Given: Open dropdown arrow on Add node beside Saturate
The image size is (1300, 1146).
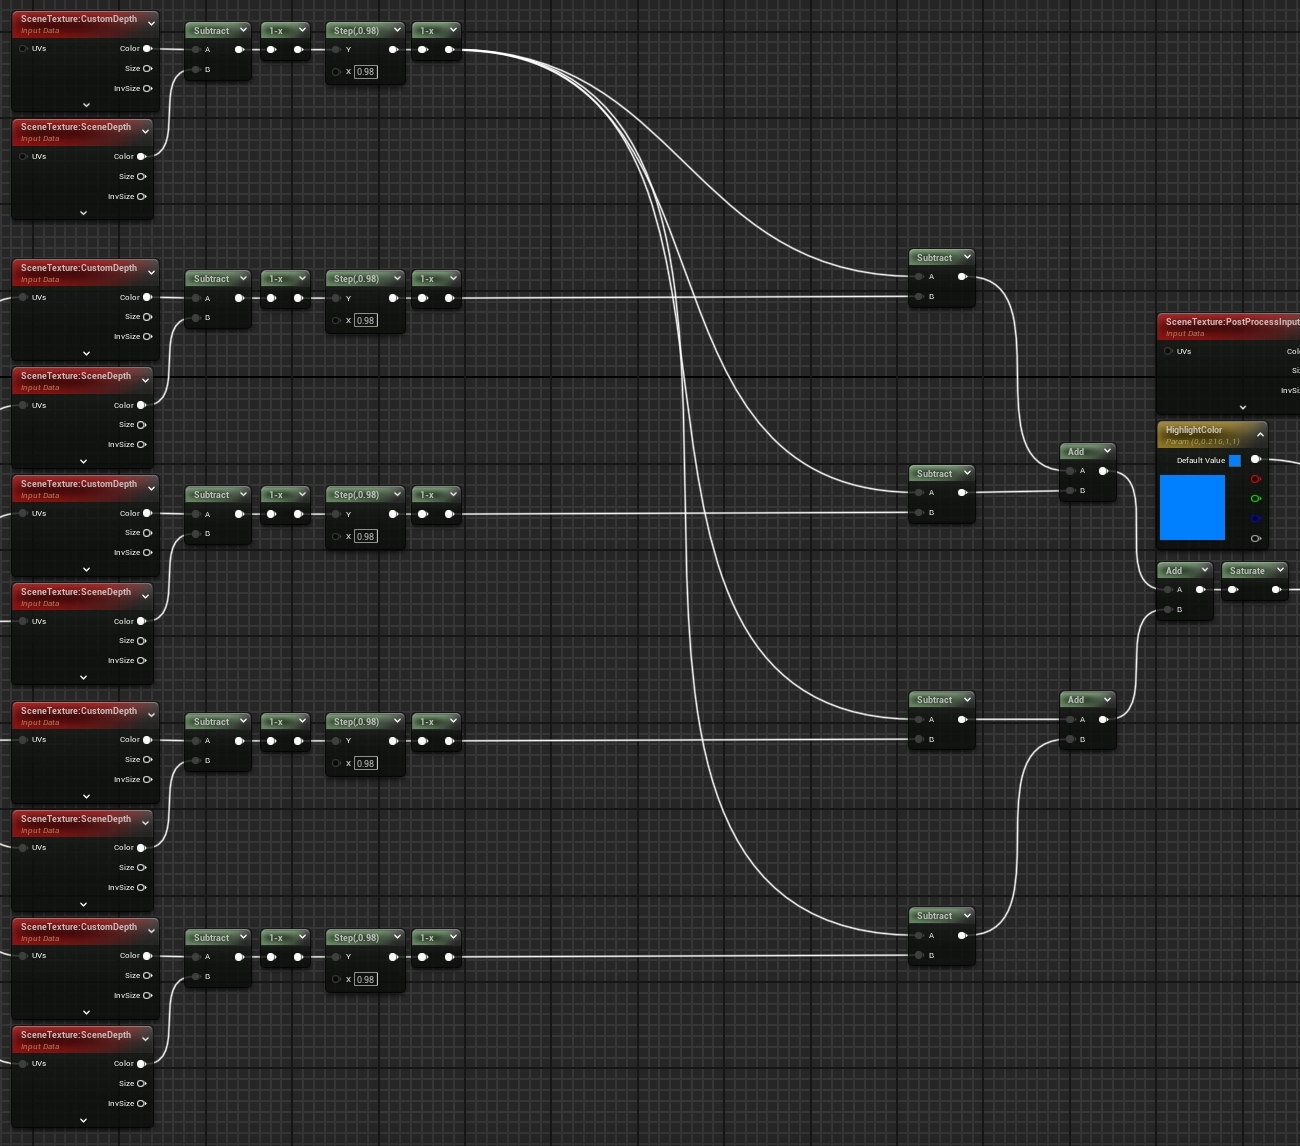Looking at the screenshot, I should click(x=1204, y=570).
